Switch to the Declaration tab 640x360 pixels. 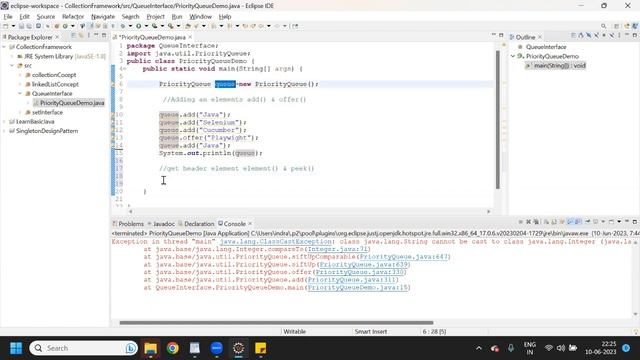196,224
